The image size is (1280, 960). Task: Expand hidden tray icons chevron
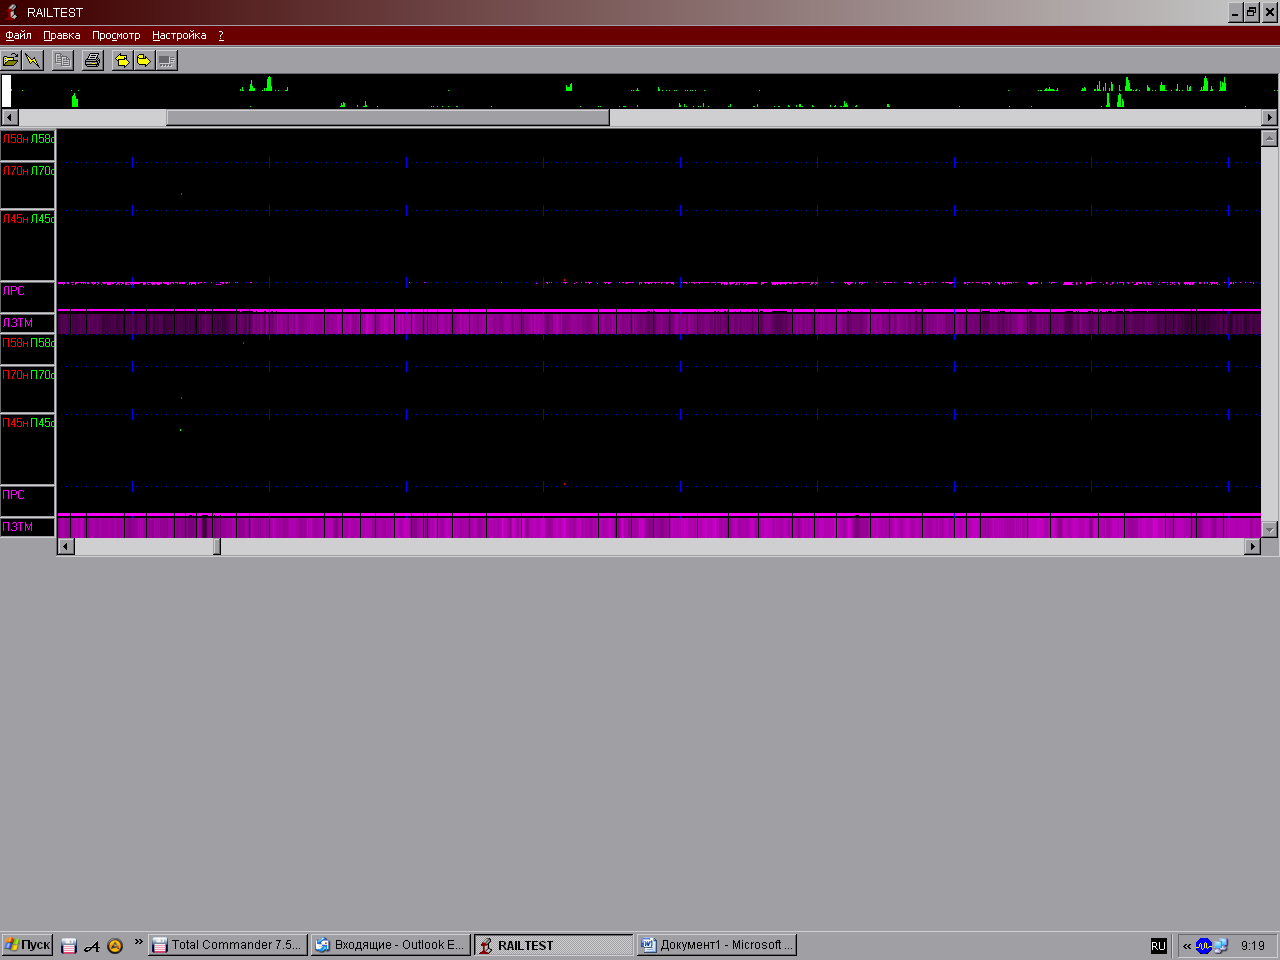pyautogui.click(x=1187, y=945)
